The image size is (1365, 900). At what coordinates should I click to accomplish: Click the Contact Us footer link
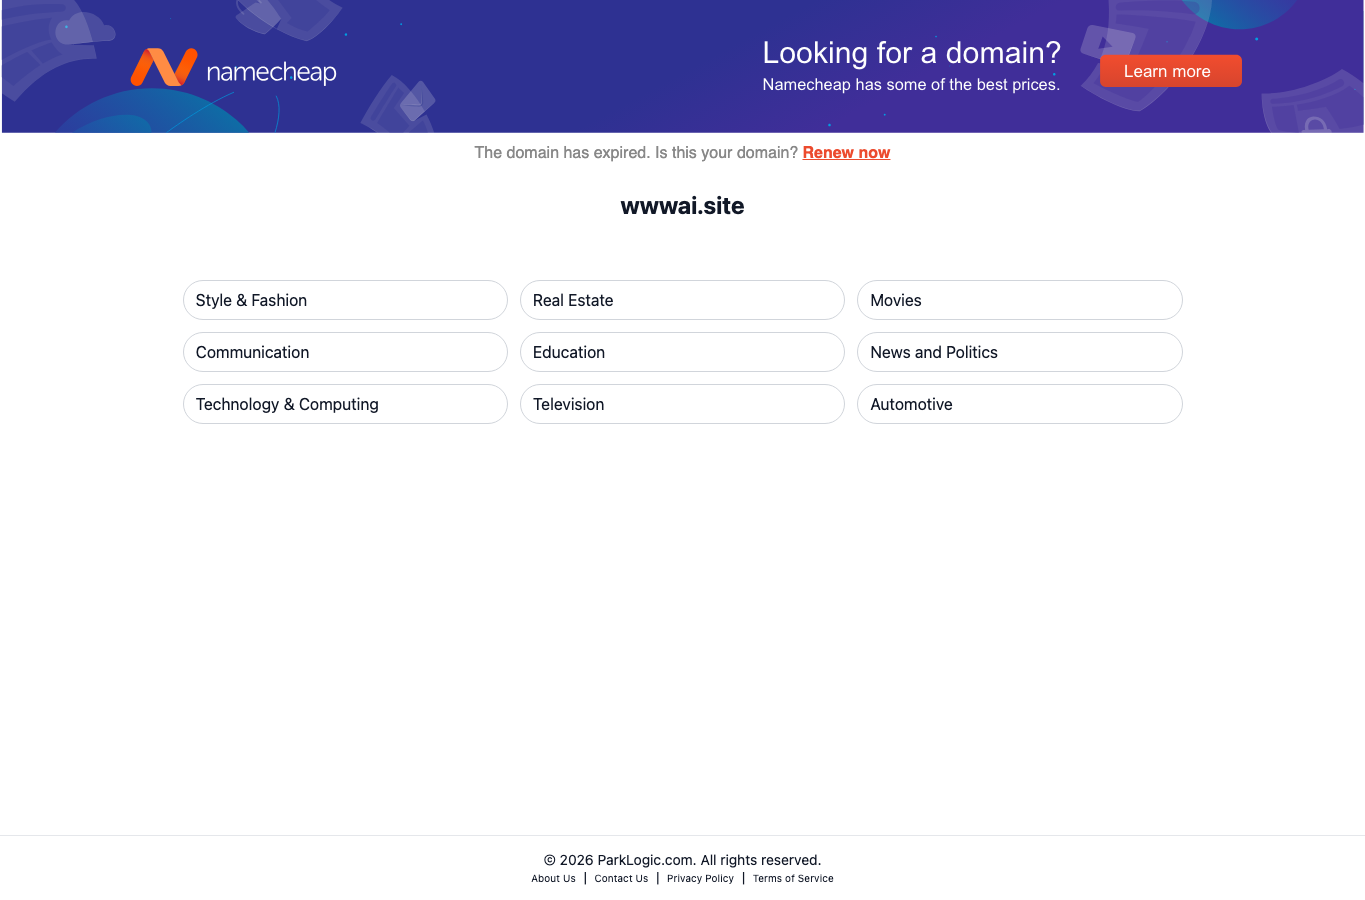tap(621, 878)
